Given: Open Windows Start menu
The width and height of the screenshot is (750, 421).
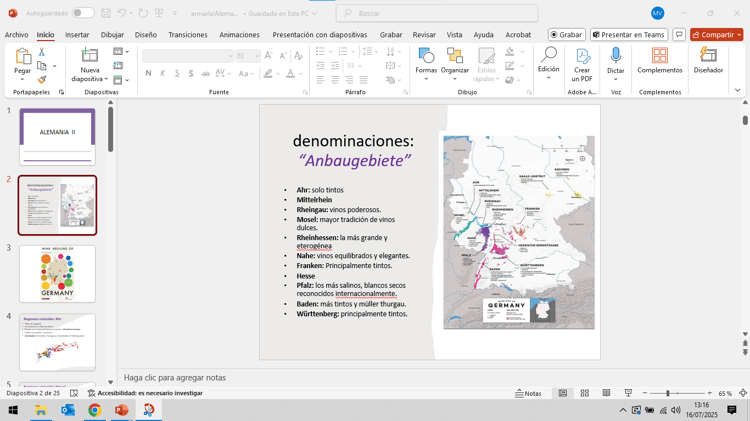Looking at the screenshot, I should [x=13, y=410].
